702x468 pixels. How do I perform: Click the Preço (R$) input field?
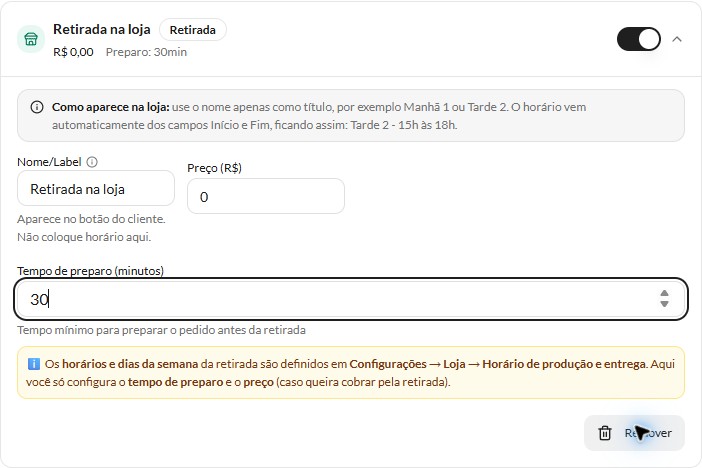266,196
